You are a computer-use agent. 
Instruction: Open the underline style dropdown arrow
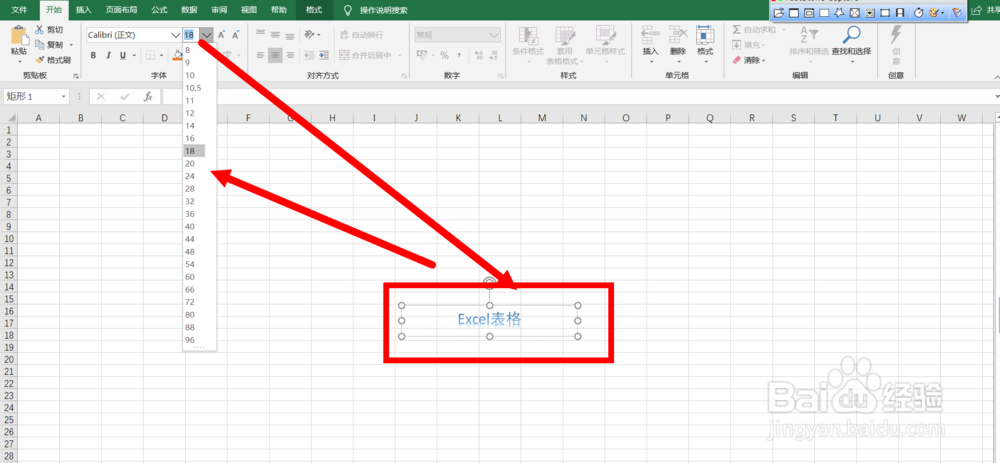click(135, 55)
